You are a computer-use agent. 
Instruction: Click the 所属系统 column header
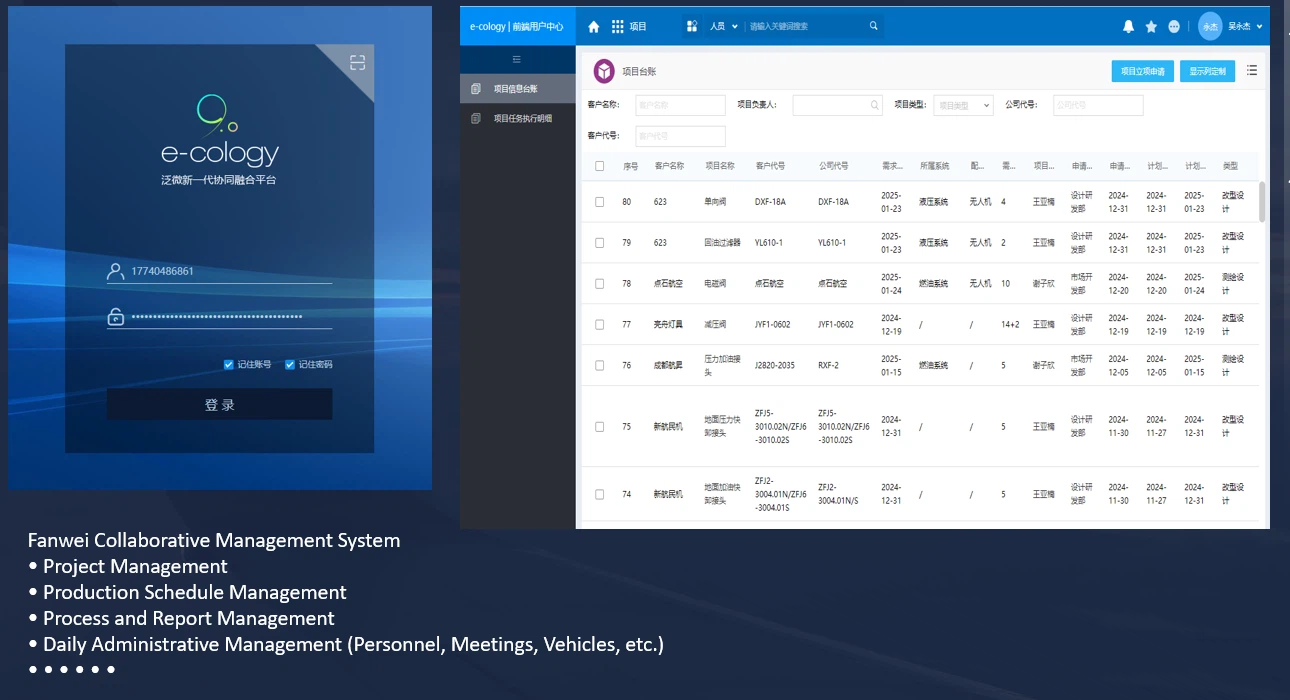(x=934, y=166)
